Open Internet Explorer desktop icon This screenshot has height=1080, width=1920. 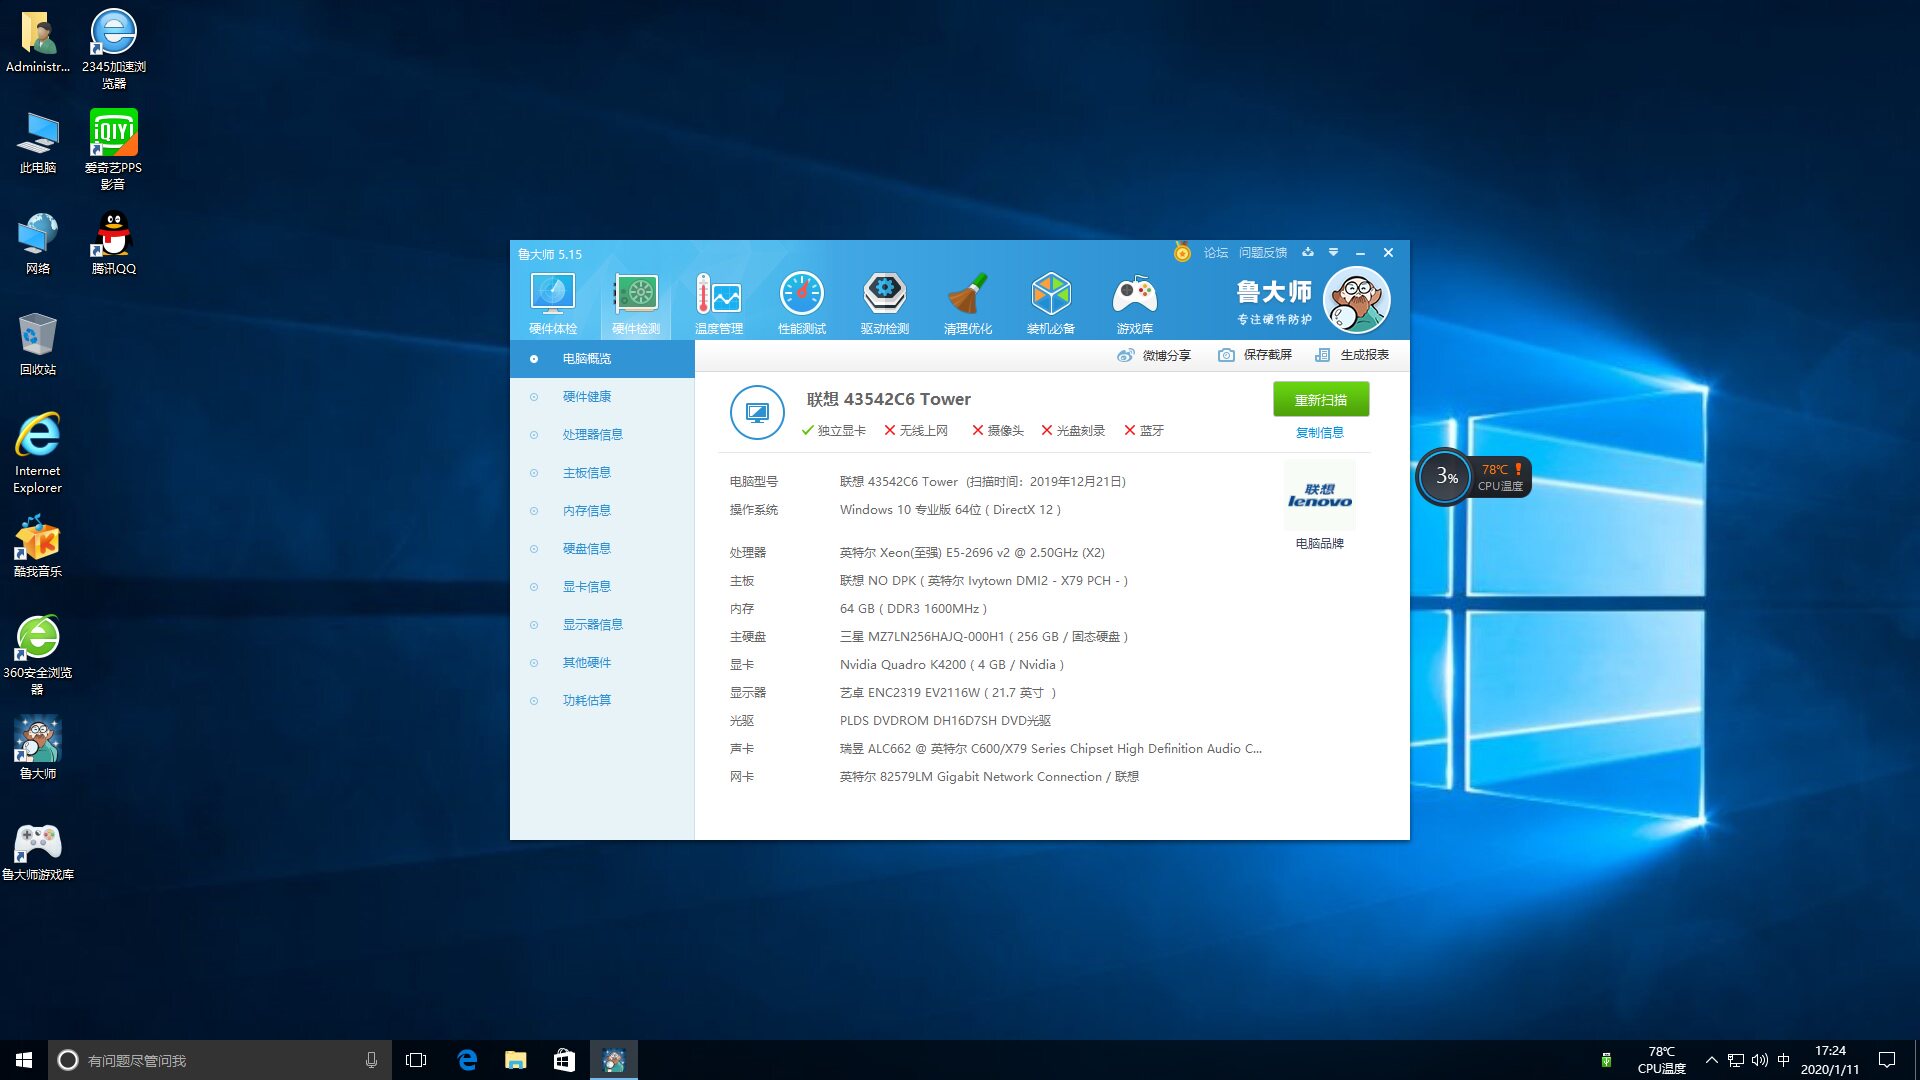point(38,453)
